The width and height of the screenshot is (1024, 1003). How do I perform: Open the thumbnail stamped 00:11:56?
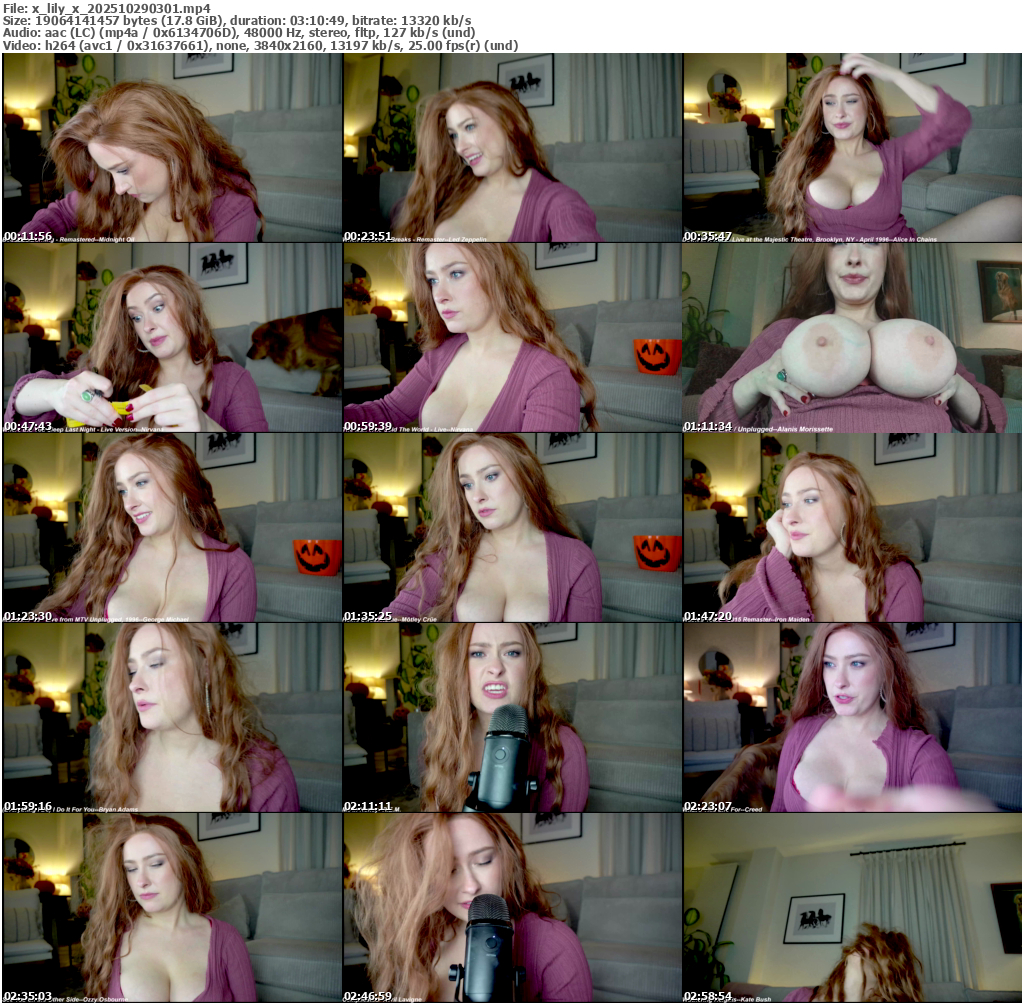[172, 148]
